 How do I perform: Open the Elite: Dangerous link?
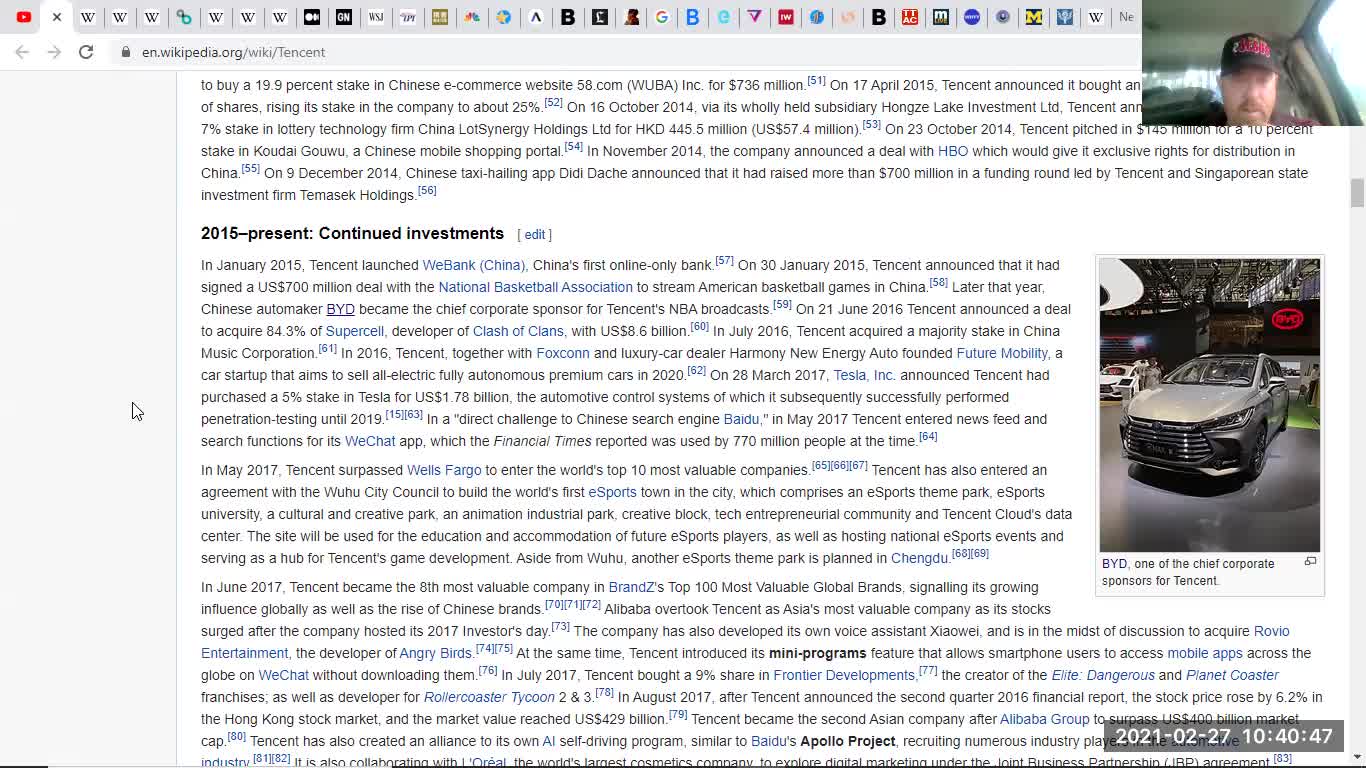coord(1103,675)
